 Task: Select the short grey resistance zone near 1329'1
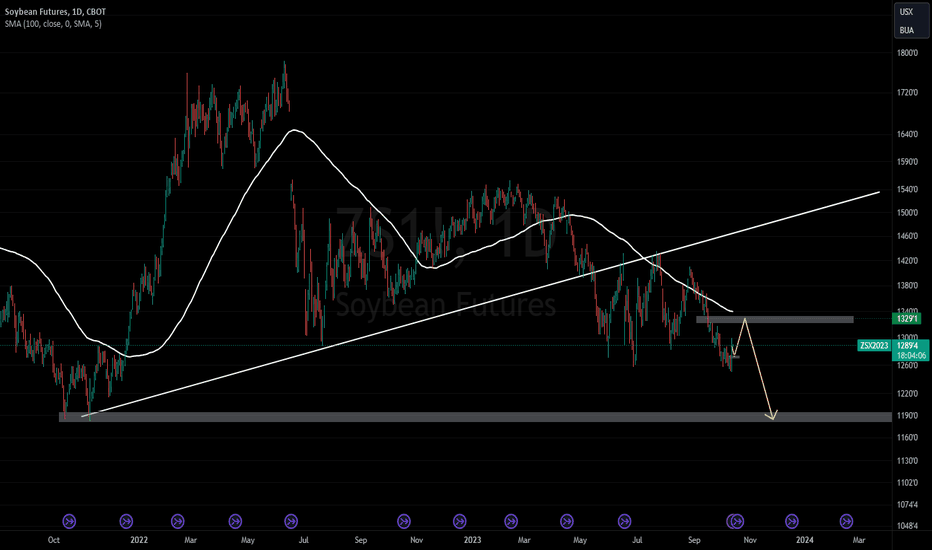point(774,320)
